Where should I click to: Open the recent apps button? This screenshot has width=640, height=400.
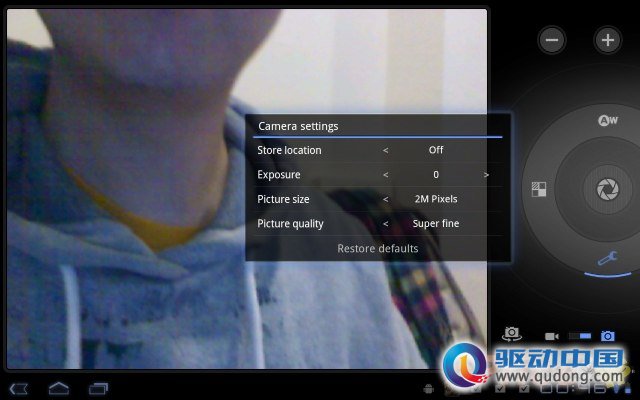(98, 389)
